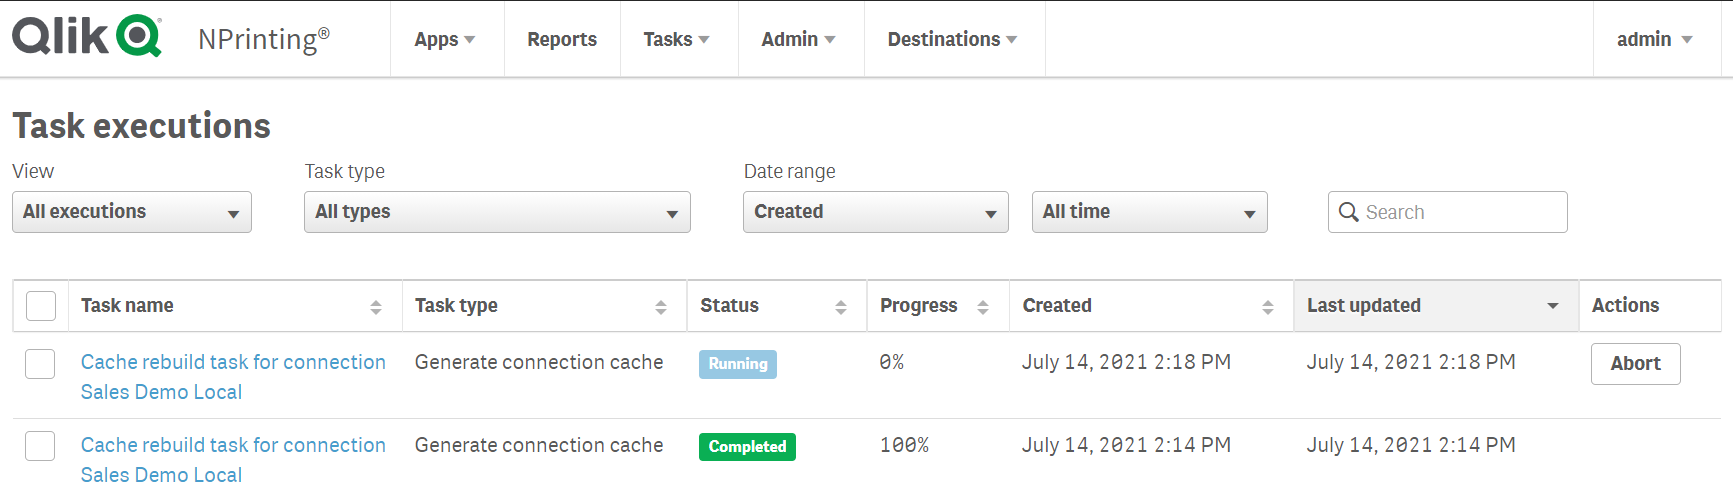Click the search magnifier icon
1733x499 pixels.
pyautogui.click(x=1348, y=212)
